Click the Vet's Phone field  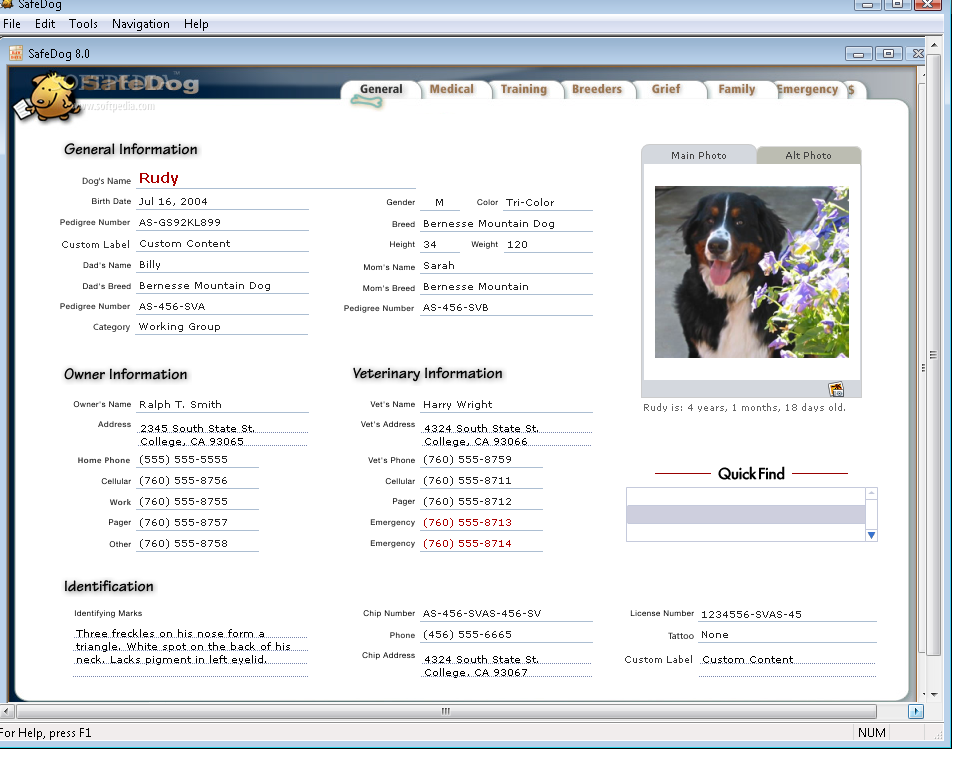[481, 460]
